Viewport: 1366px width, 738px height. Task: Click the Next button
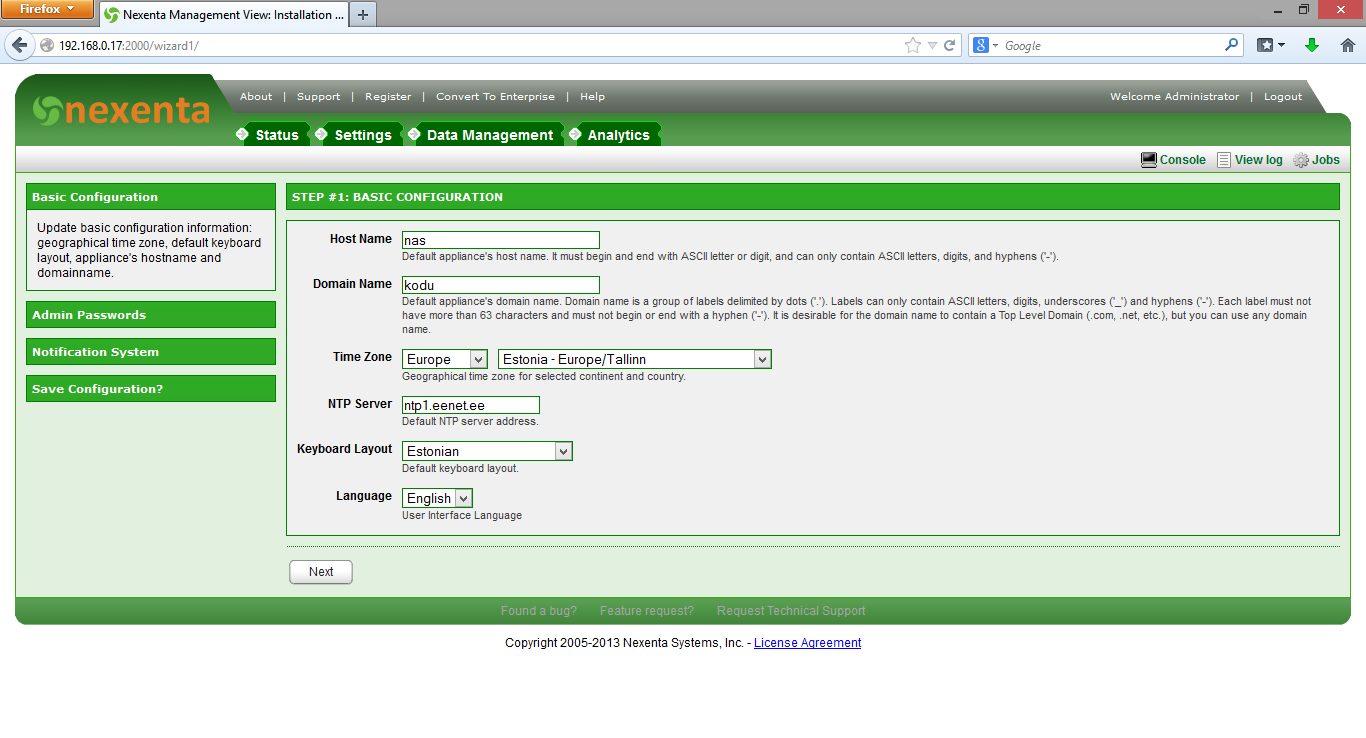tap(321, 572)
